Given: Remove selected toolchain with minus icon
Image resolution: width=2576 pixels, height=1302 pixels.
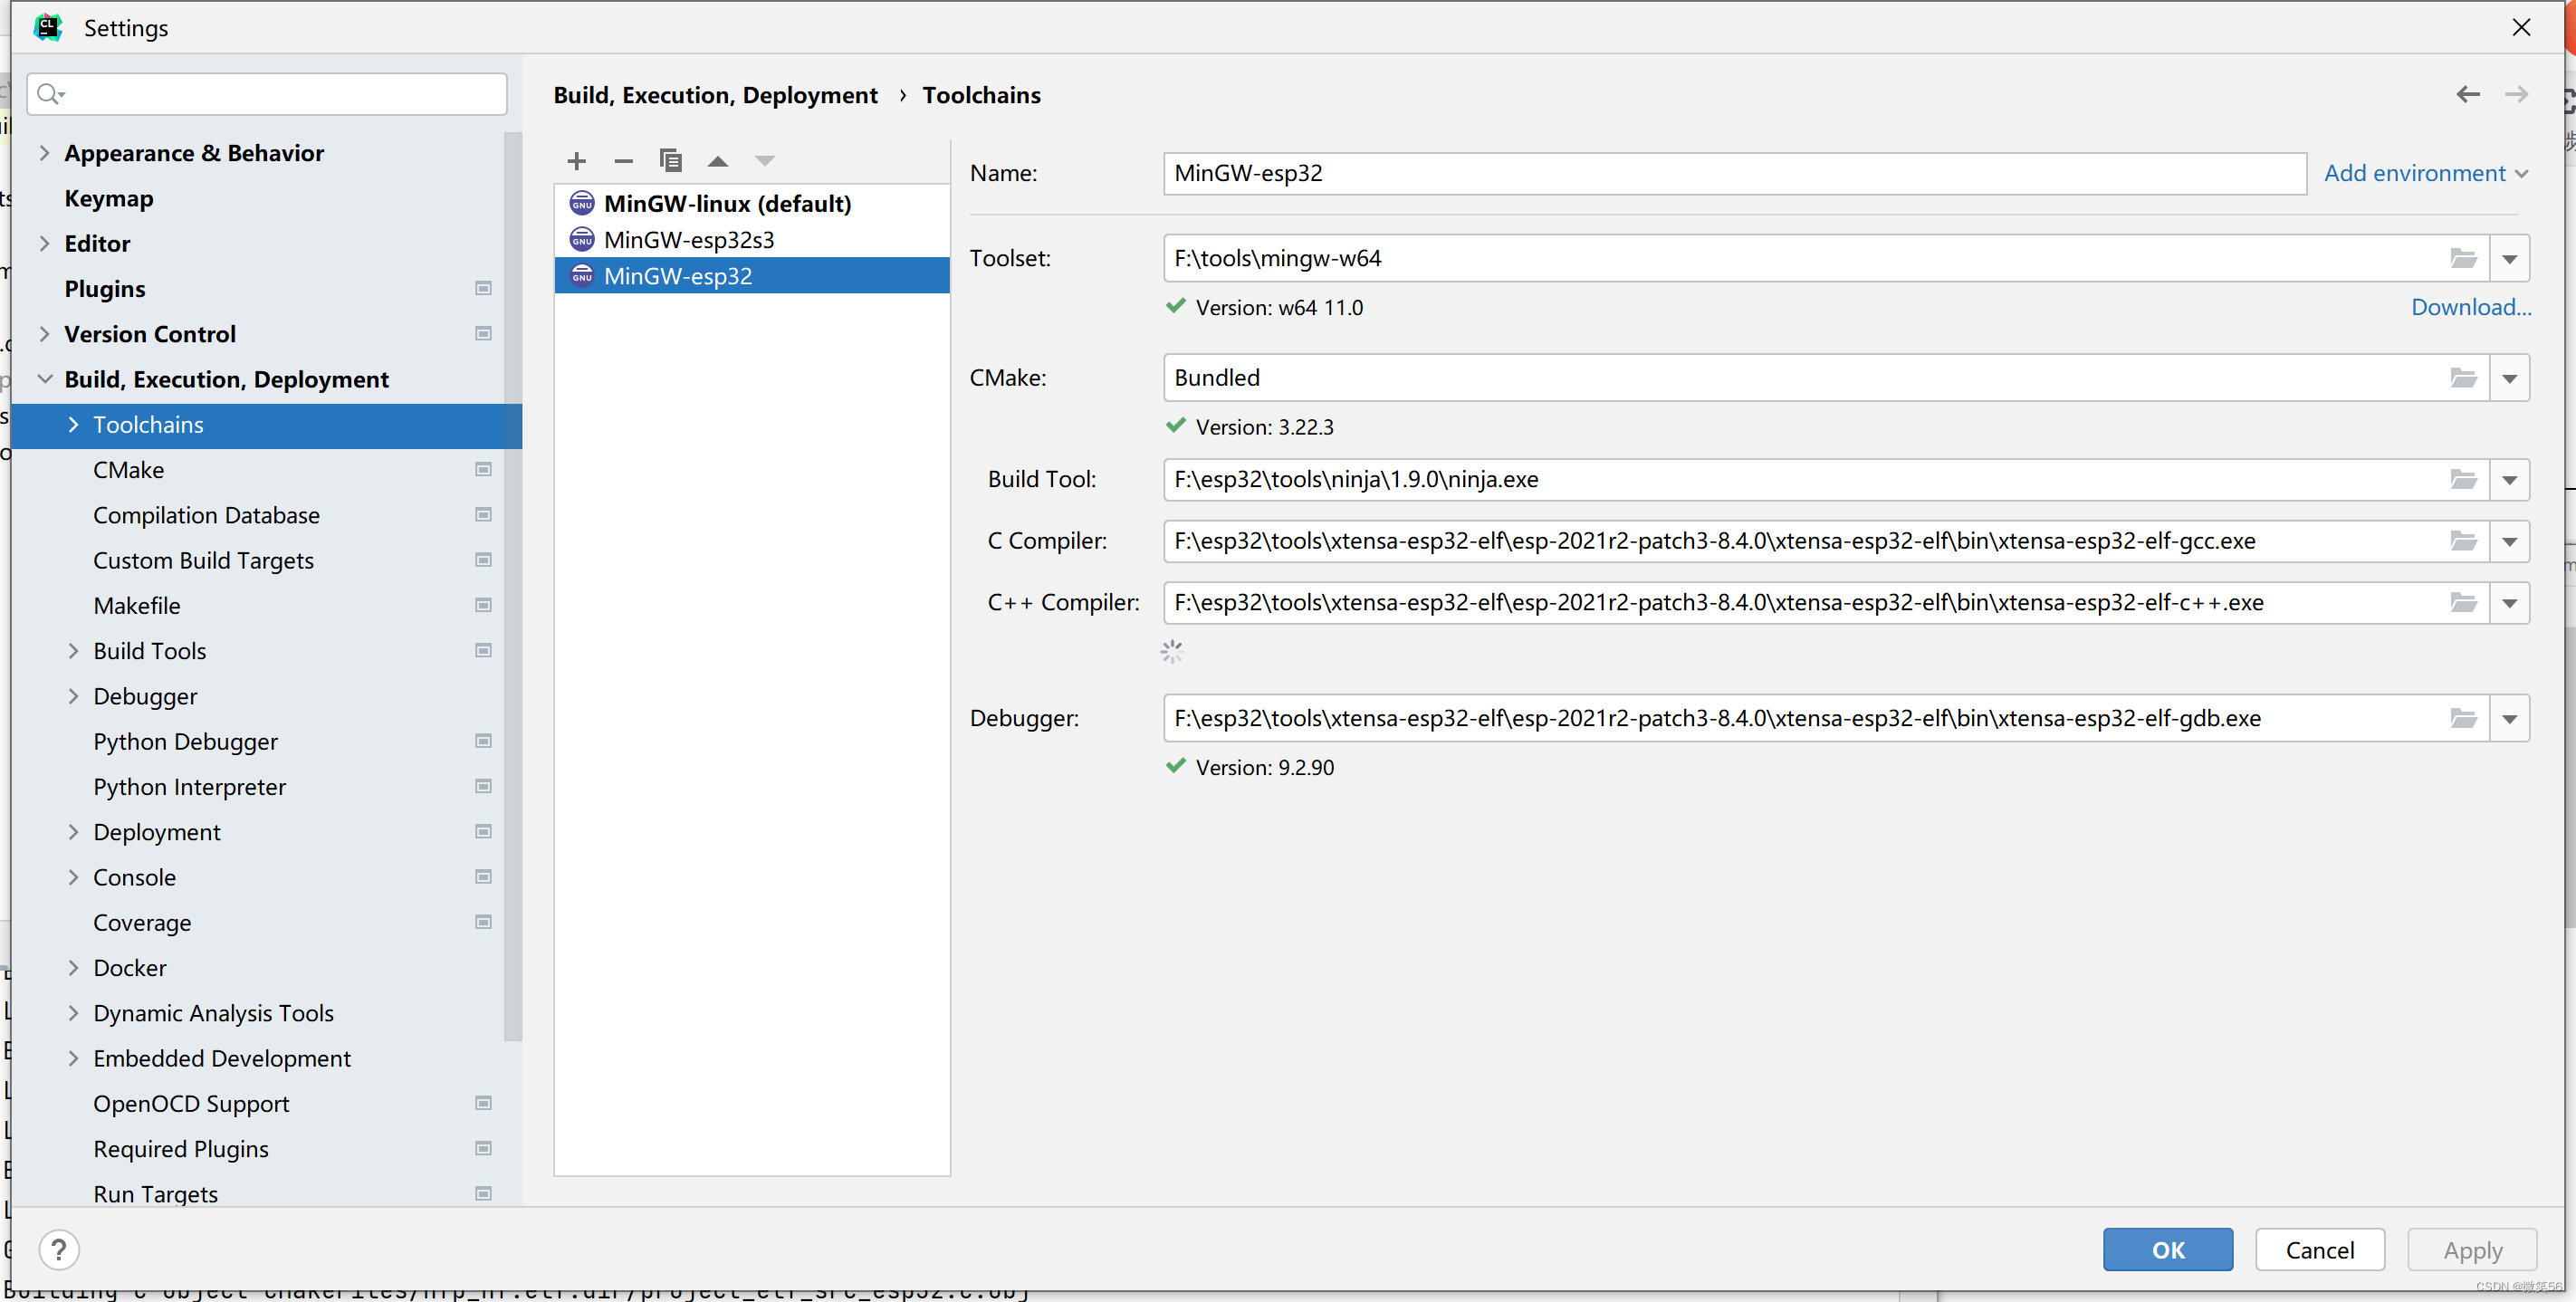Looking at the screenshot, I should pyautogui.click(x=623, y=161).
